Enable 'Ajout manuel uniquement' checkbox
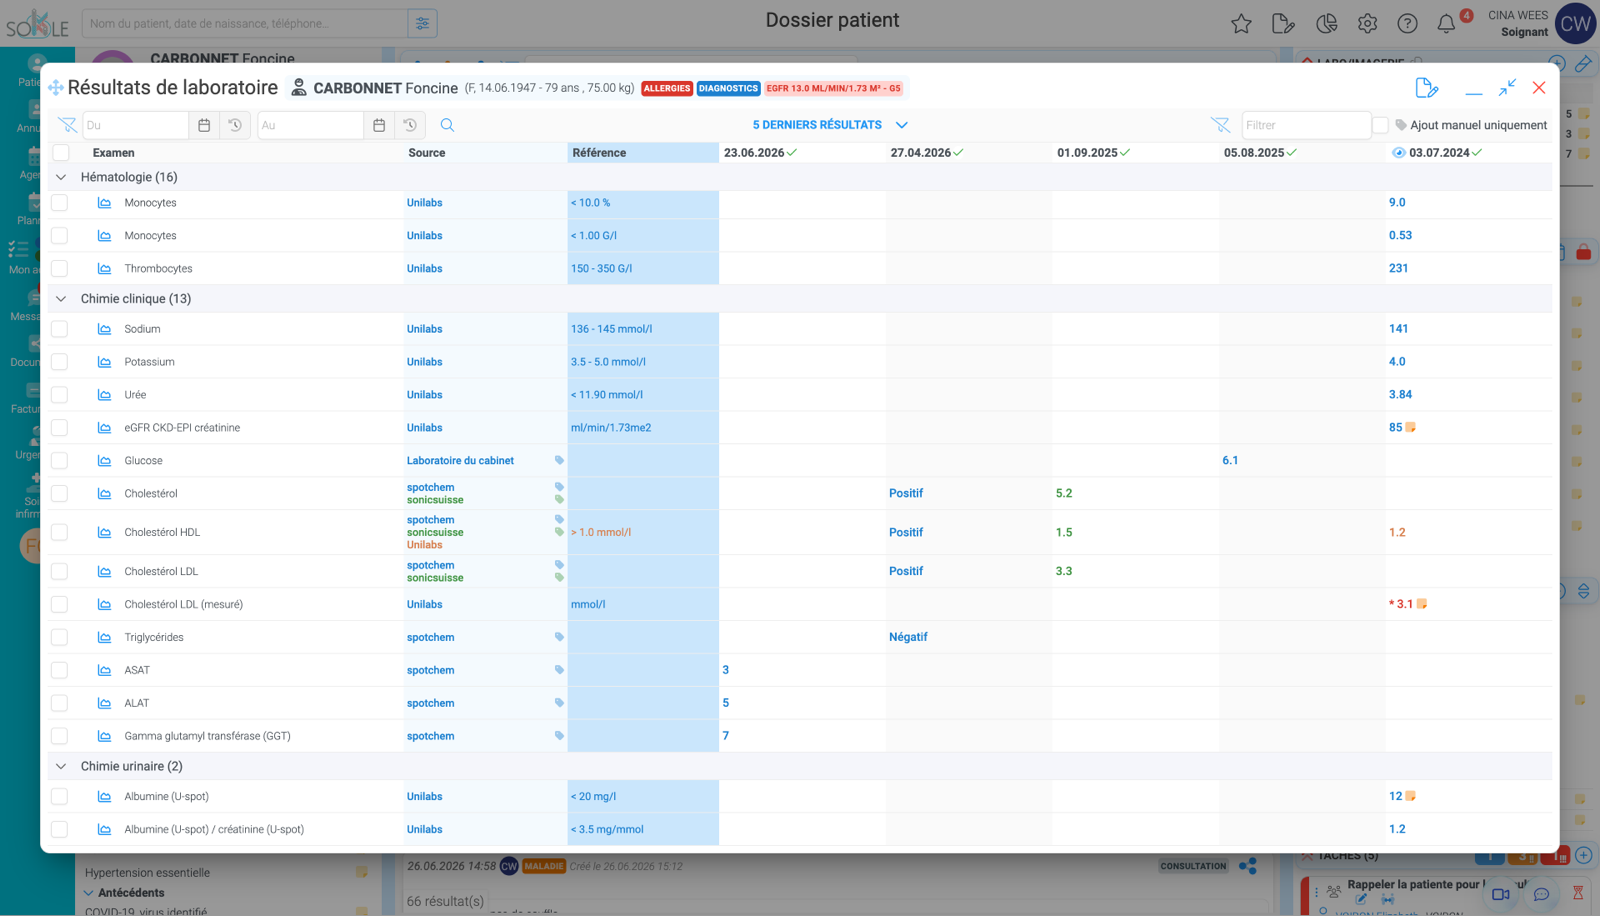Screen dimensions: 1600x916 pos(1380,125)
